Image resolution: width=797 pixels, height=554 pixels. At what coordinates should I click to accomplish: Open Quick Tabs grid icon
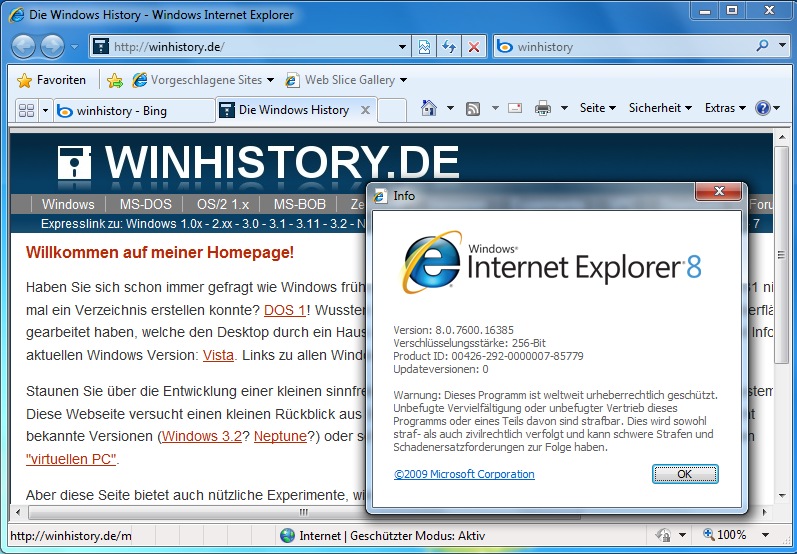coord(26,110)
